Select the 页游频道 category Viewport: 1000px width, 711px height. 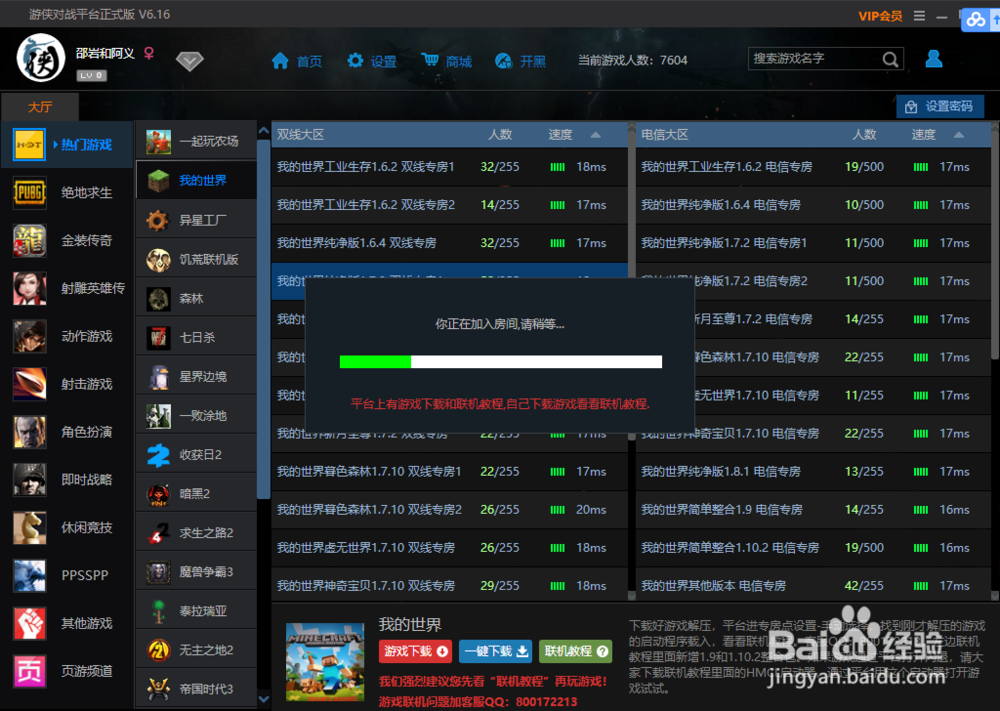pos(67,671)
